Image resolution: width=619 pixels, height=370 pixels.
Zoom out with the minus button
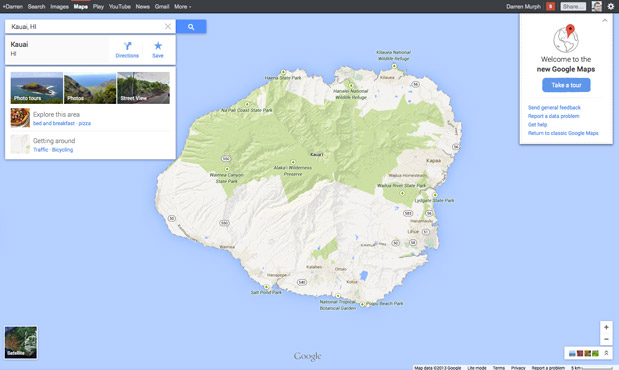coord(606,339)
